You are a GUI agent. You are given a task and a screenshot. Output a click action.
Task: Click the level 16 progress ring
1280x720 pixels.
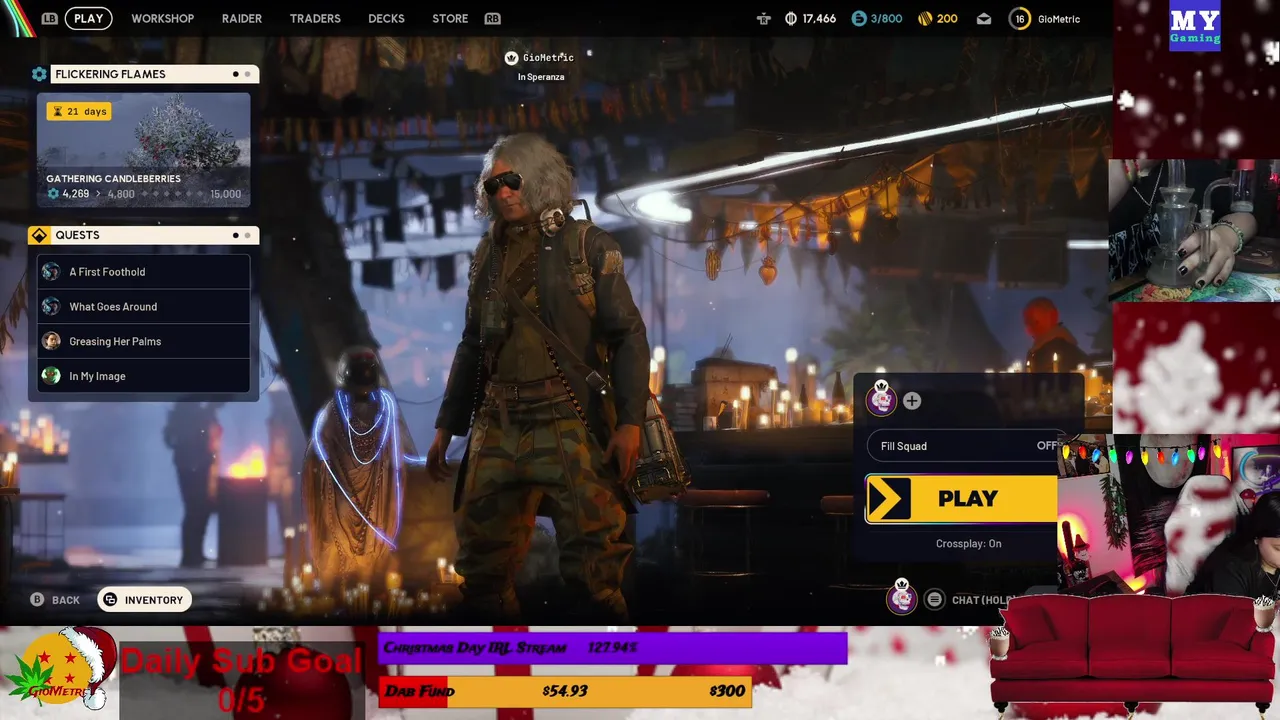1019,19
